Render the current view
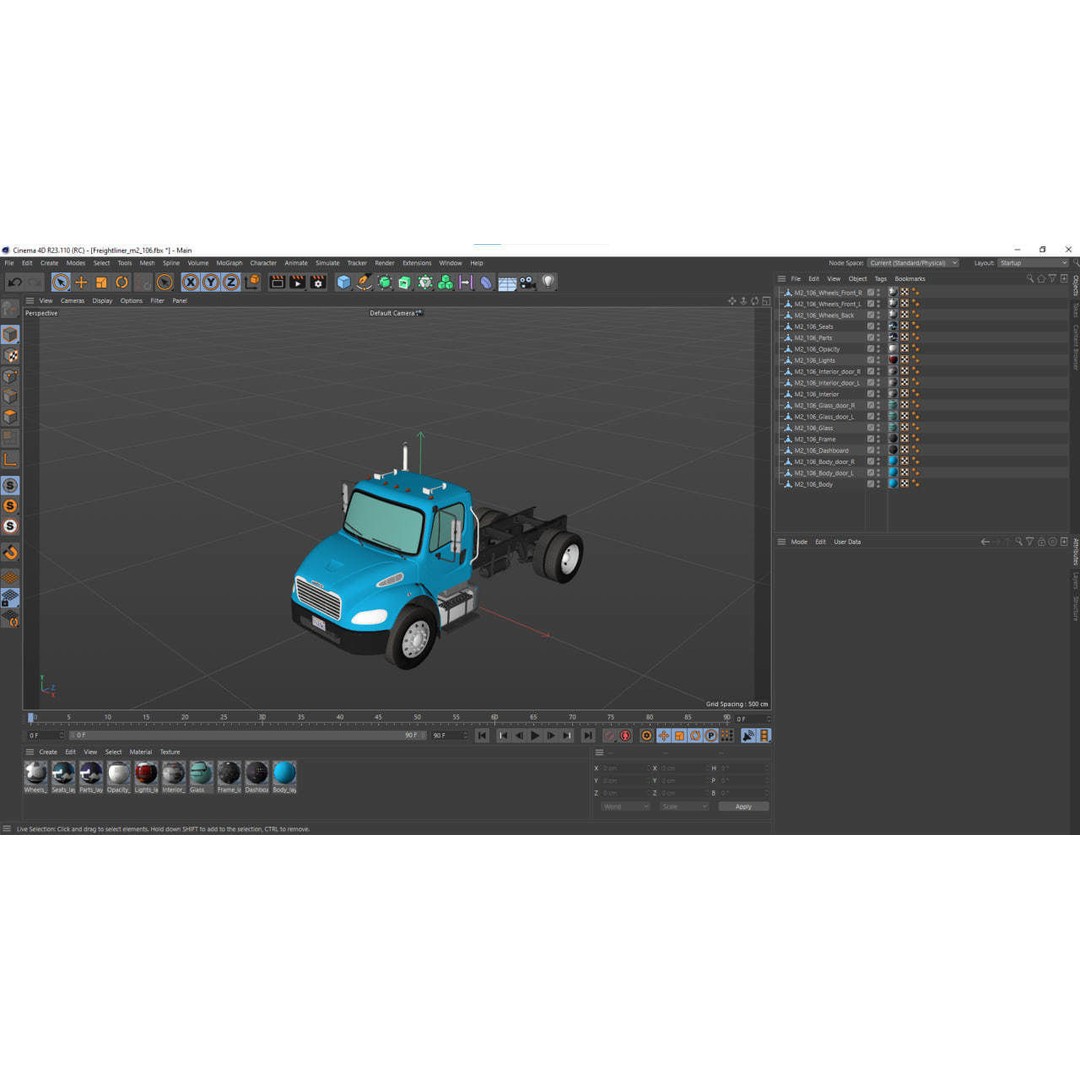1080x1080 pixels. 278,282
